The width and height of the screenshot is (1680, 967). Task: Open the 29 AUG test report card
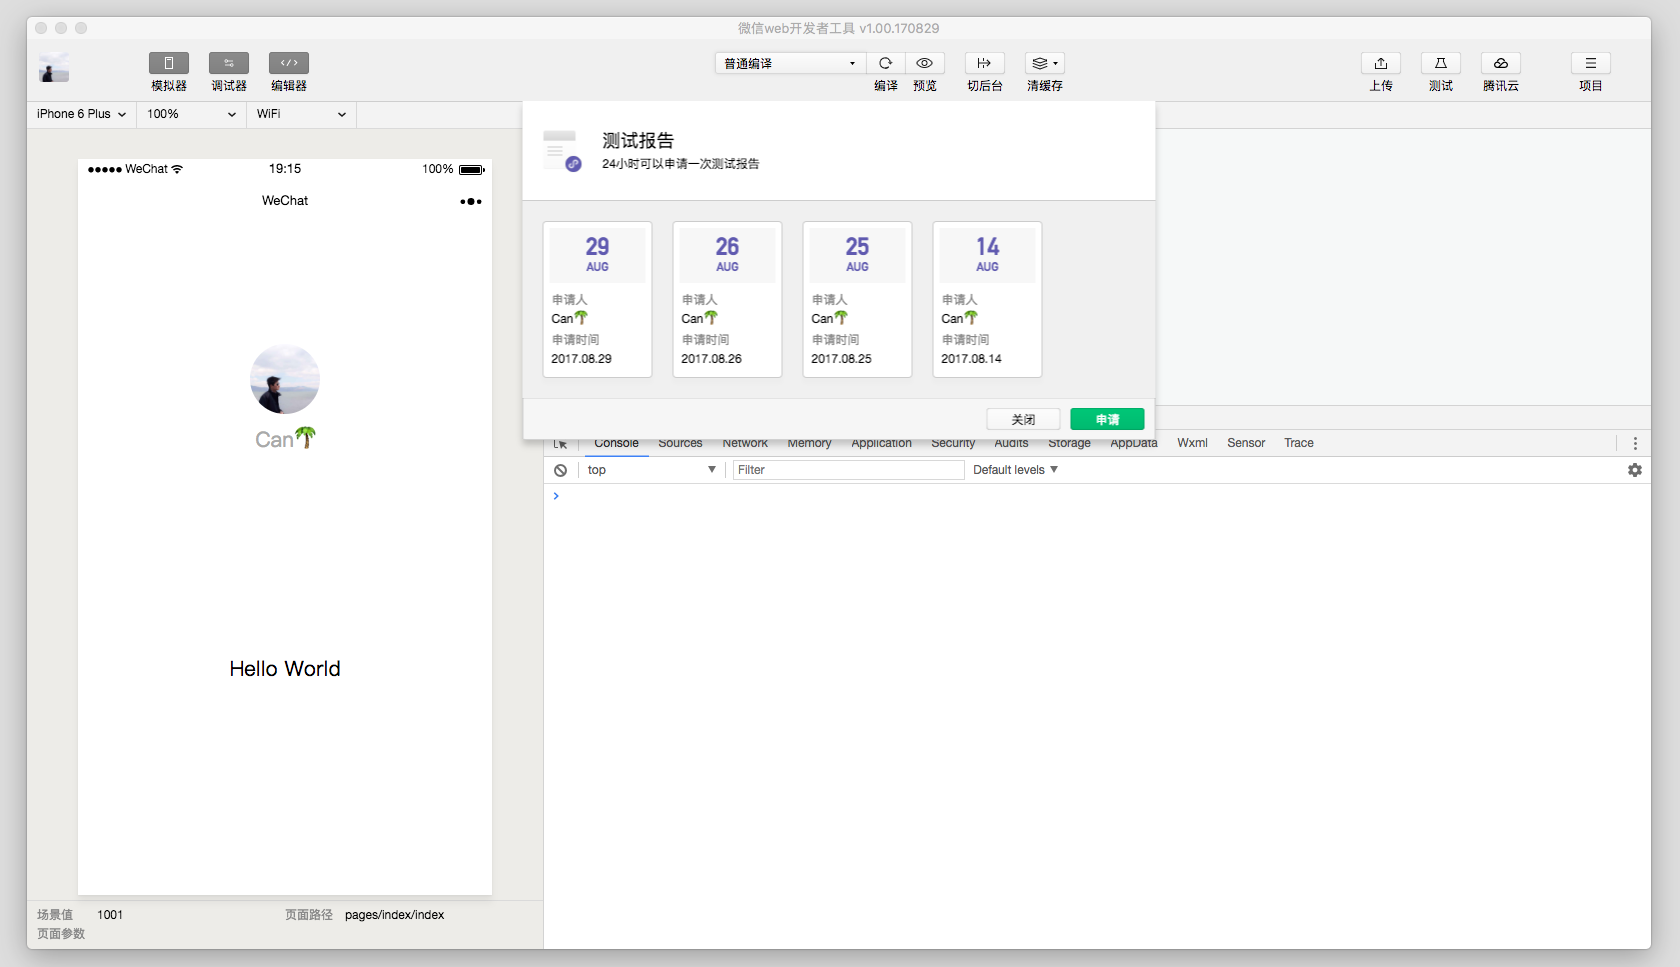597,299
